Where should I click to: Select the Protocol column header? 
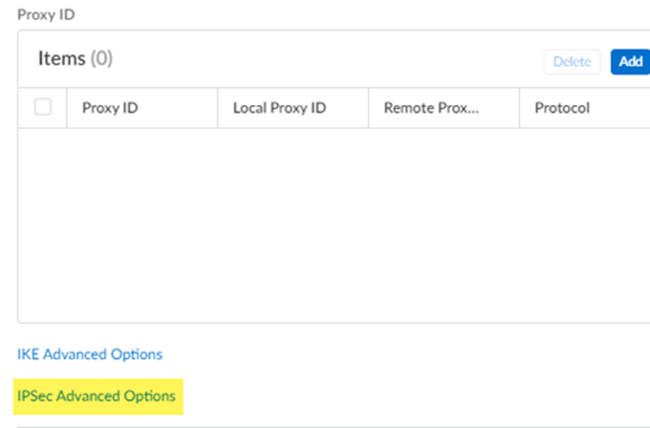[x=562, y=108]
